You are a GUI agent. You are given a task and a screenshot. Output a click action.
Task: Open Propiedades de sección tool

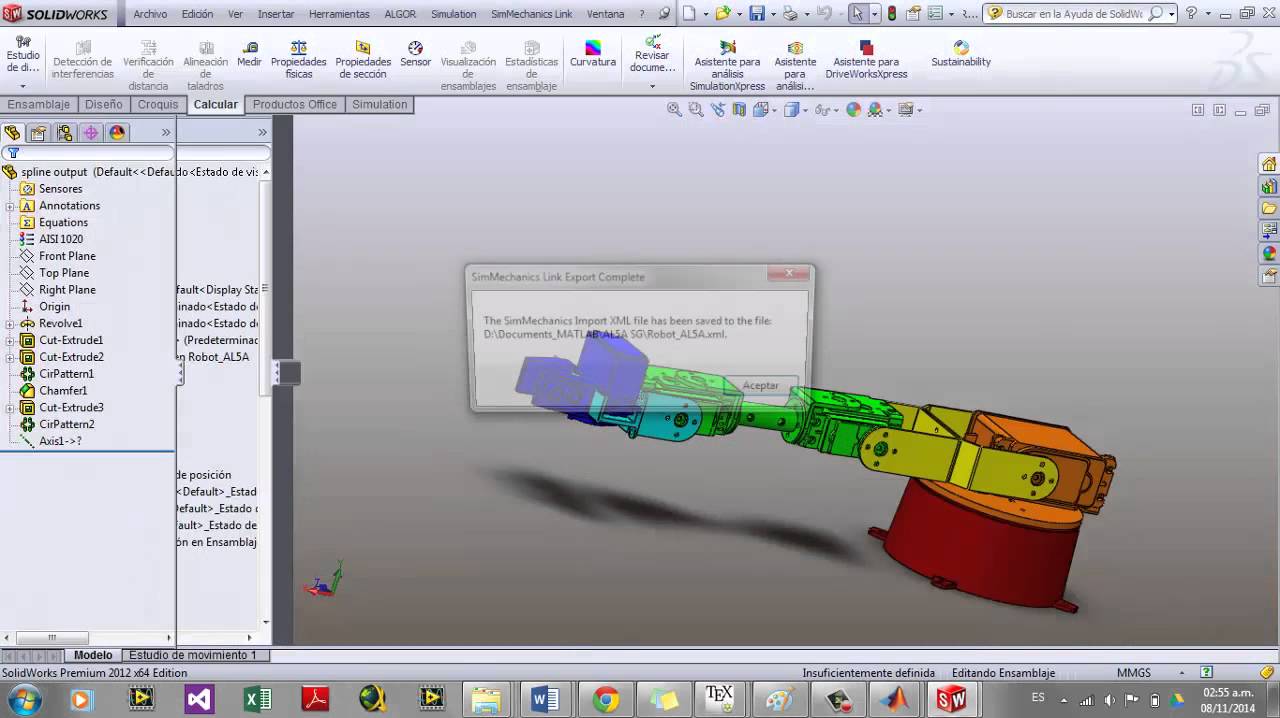363,60
